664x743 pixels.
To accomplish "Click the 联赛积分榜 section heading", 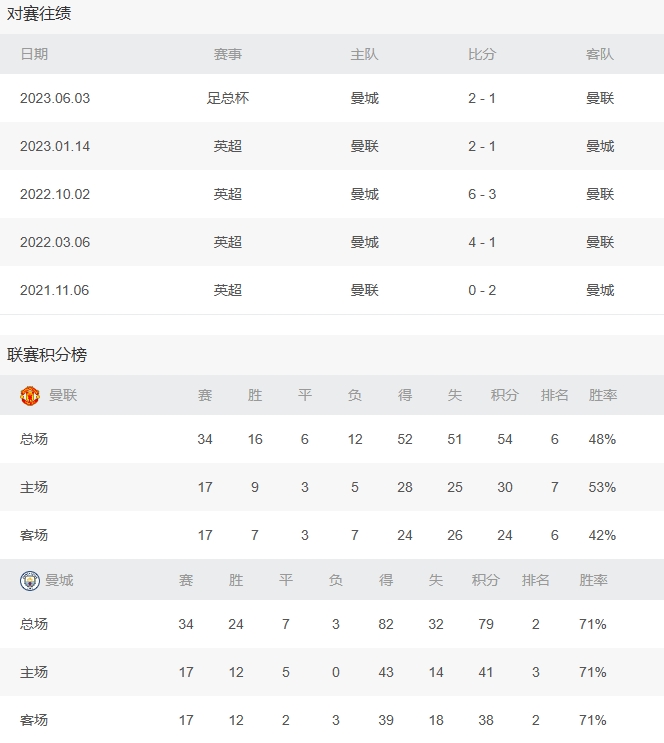I will coord(47,355).
